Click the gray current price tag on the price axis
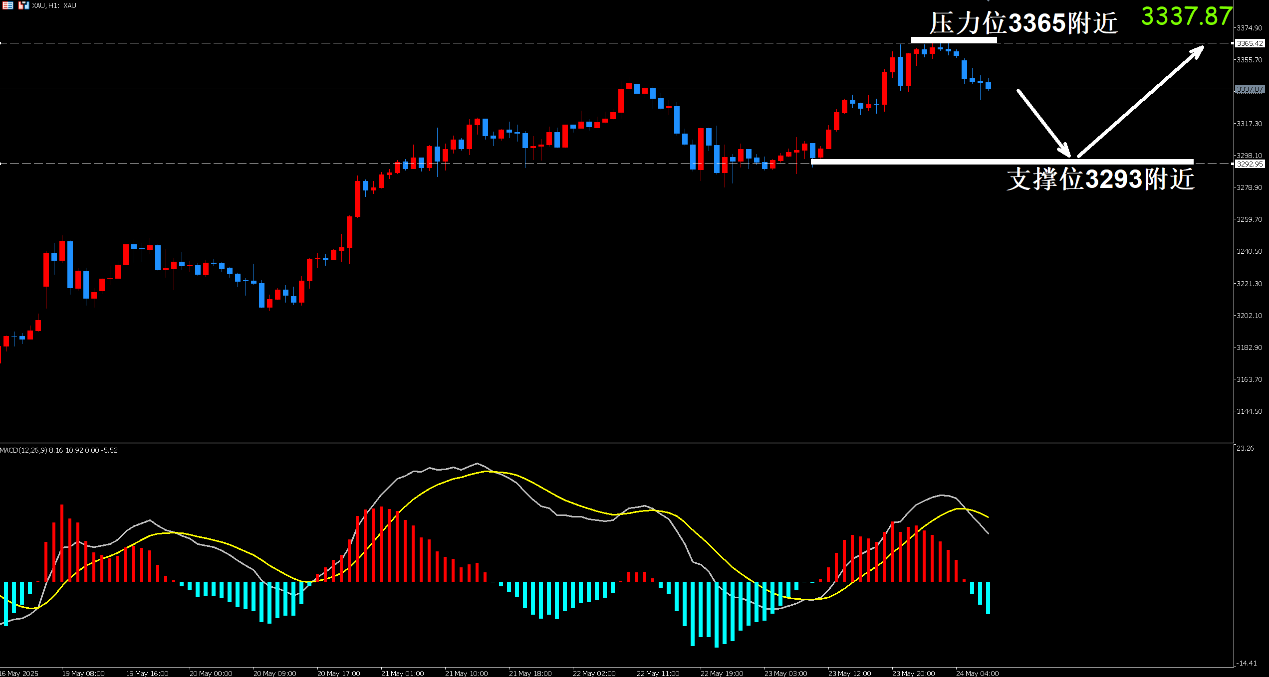This screenshot has height=677, width=1269. coord(1248,90)
